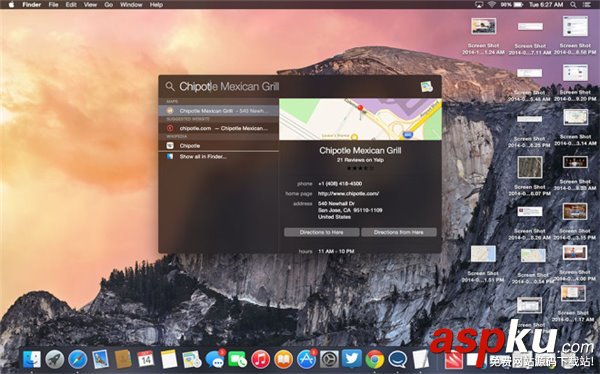Open the Finder menu
This screenshot has width=600, height=374.
click(31, 5)
